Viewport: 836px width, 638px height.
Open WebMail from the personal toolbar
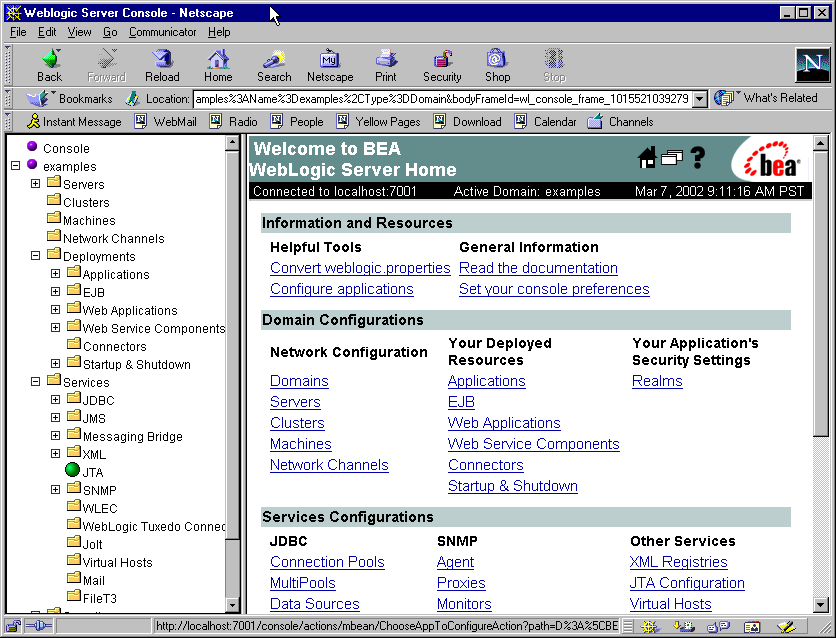click(166, 122)
